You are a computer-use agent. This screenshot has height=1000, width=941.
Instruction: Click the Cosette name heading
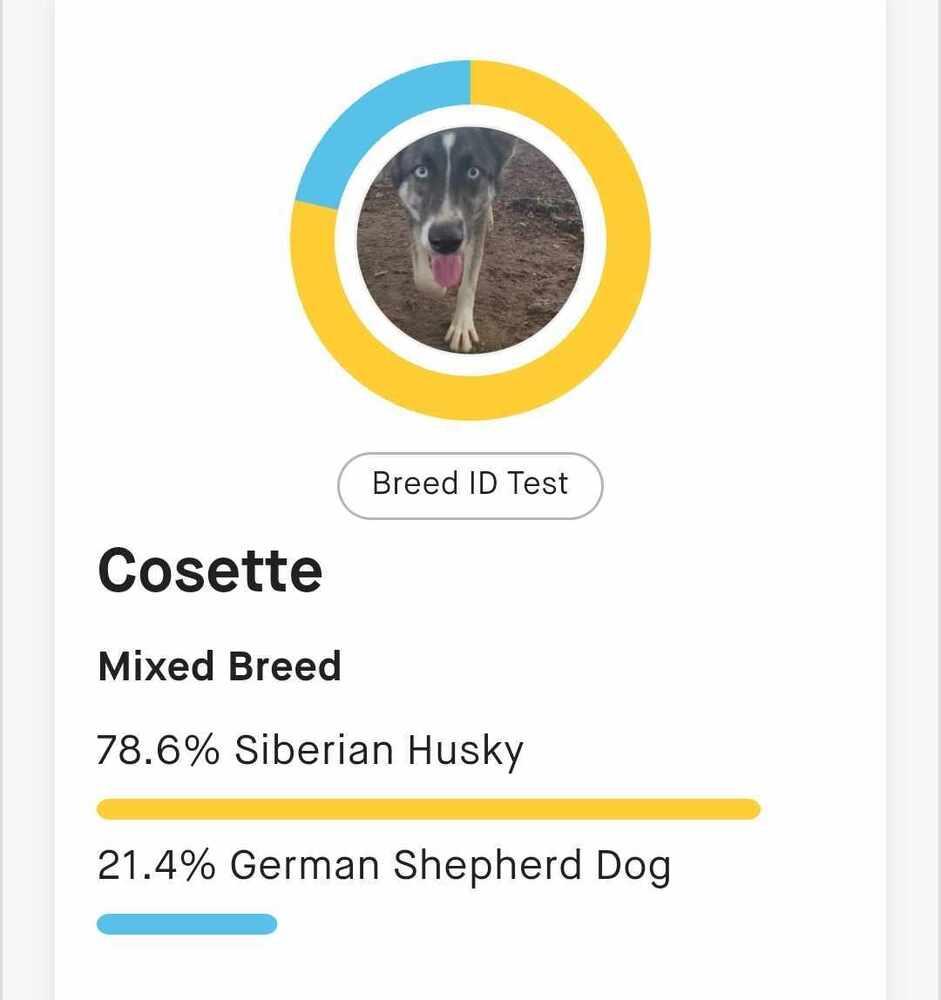209,569
